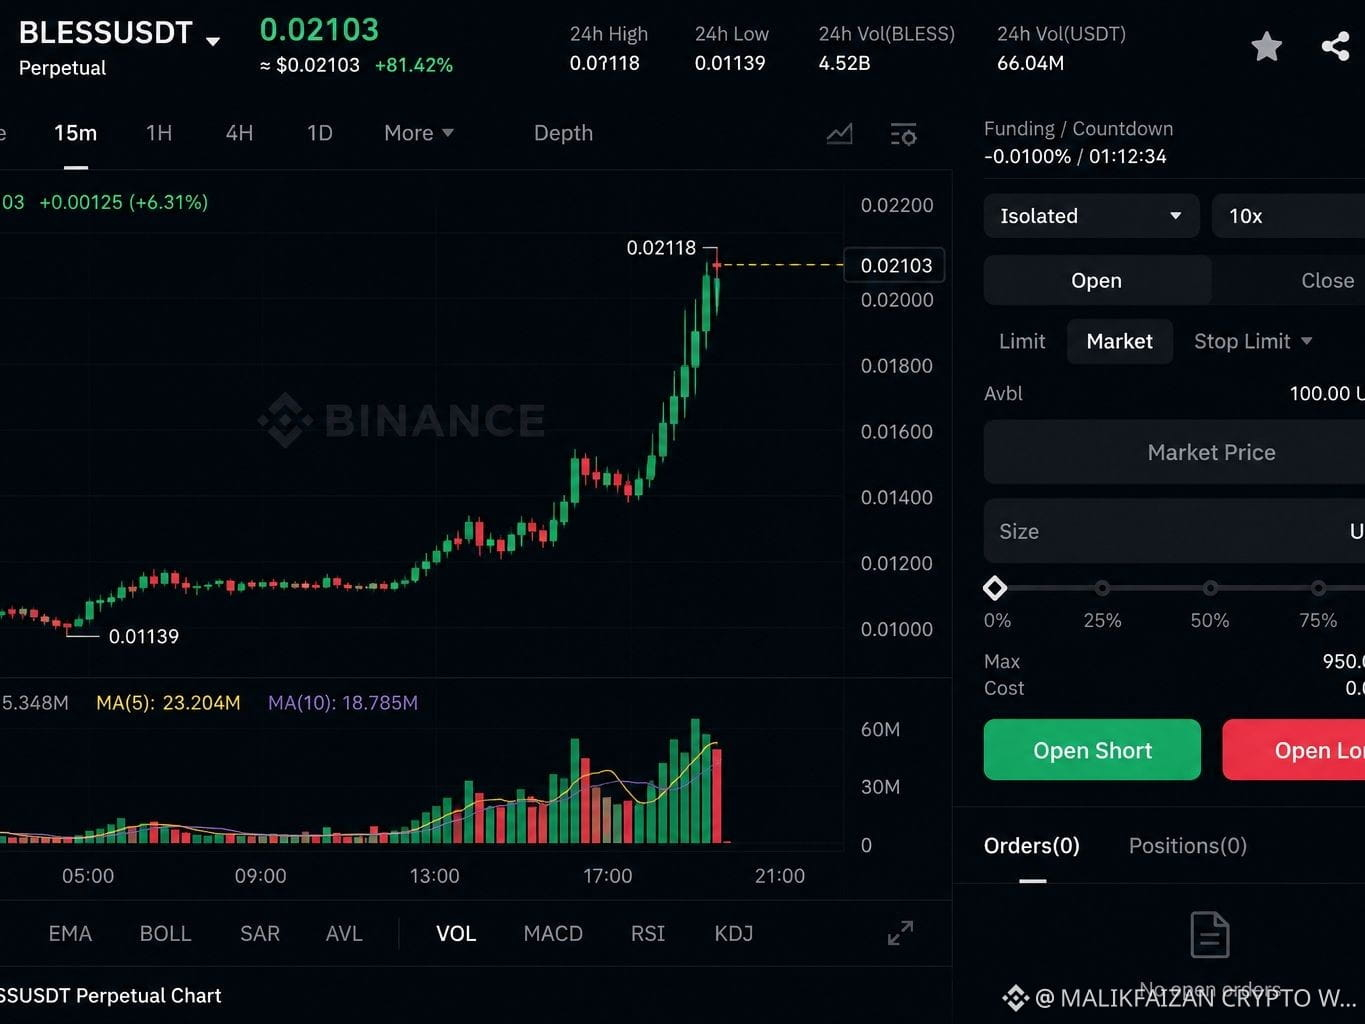
Task: Switch the order mode to Open
Action: click(1097, 280)
